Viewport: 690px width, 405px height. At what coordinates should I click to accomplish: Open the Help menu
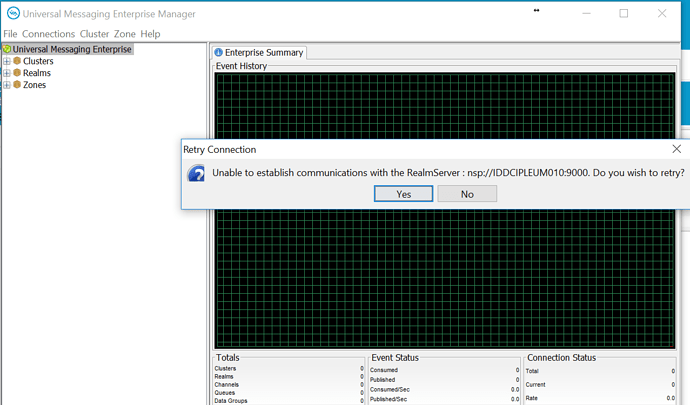click(150, 34)
